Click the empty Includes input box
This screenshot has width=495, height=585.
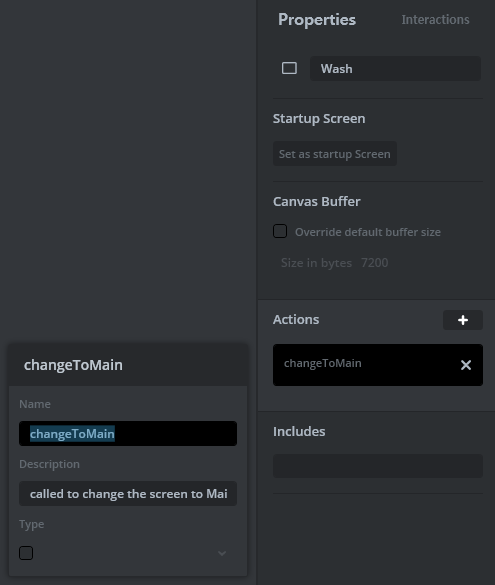pos(377,466)
